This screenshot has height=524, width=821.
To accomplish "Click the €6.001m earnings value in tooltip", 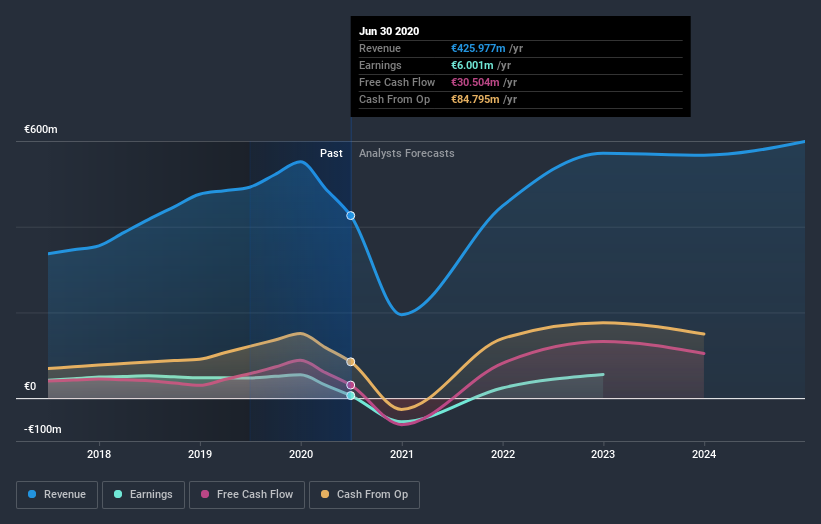I will coord(472,65).
